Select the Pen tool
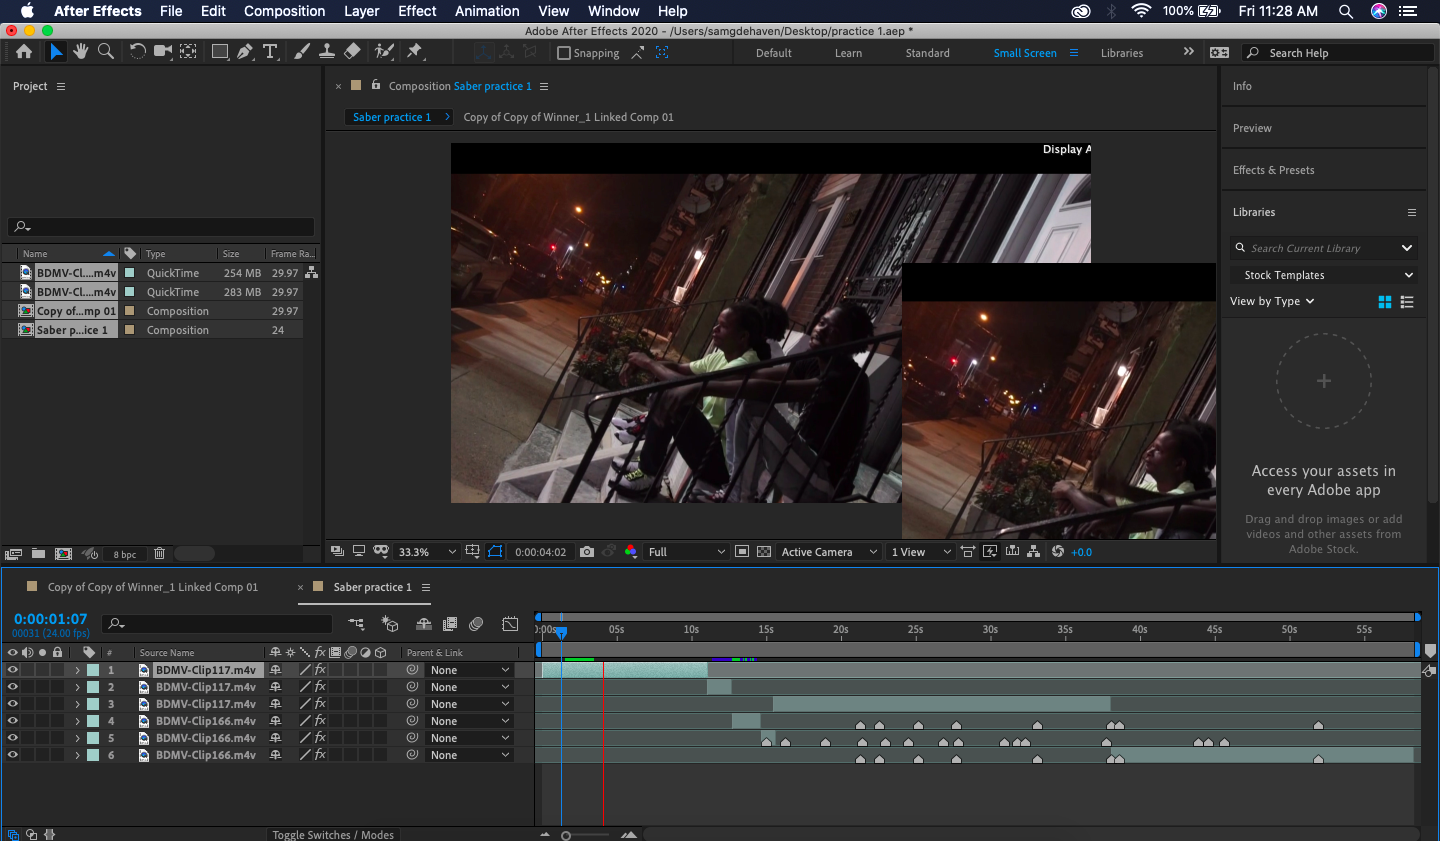This screenshot has width=1440, height=841. coord(246,51)
